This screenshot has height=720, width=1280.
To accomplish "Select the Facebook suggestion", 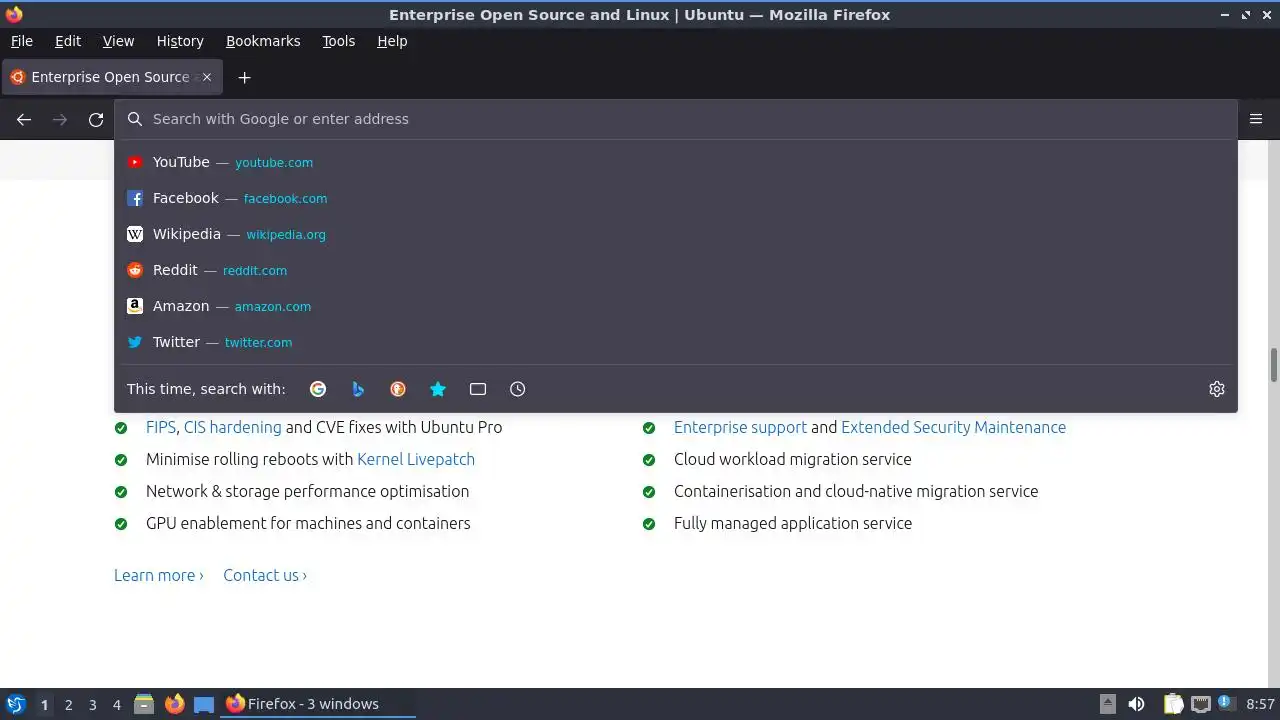I will [x=676, y=198].
